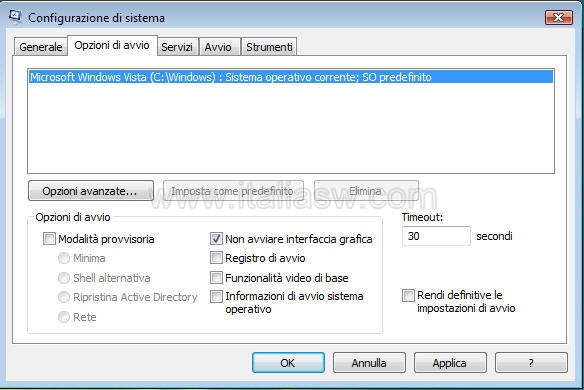Toggle Informazioni di avvio sistema operativo

click(216, 297)
